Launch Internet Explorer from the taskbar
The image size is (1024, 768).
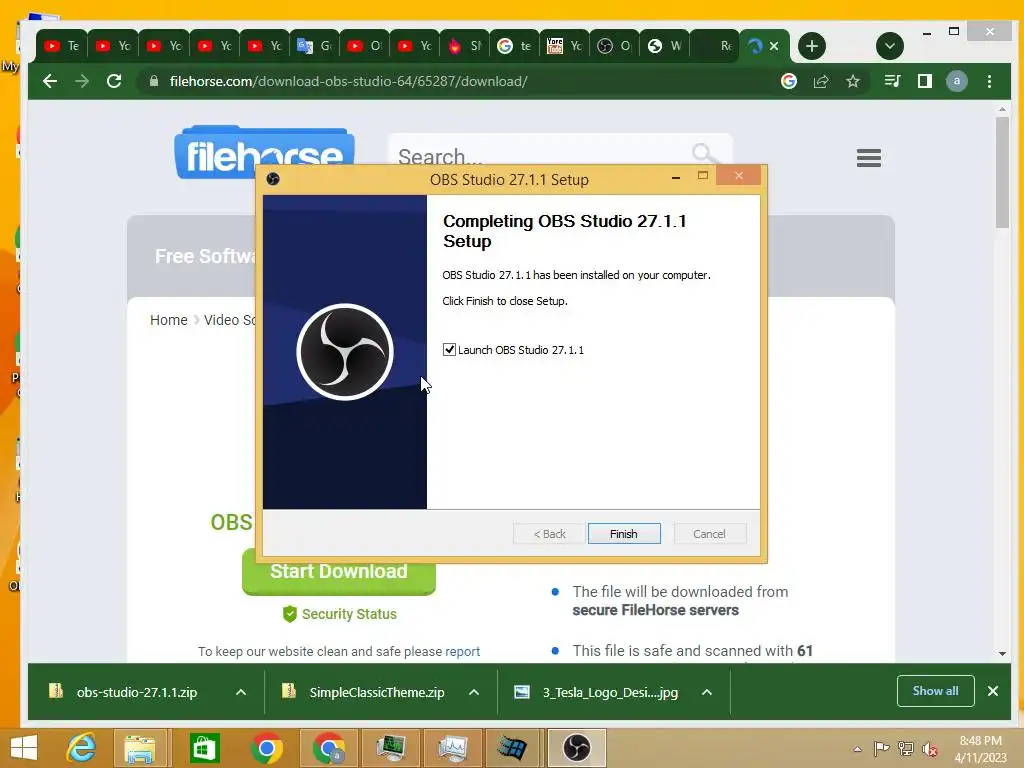[x=81, y=748]
